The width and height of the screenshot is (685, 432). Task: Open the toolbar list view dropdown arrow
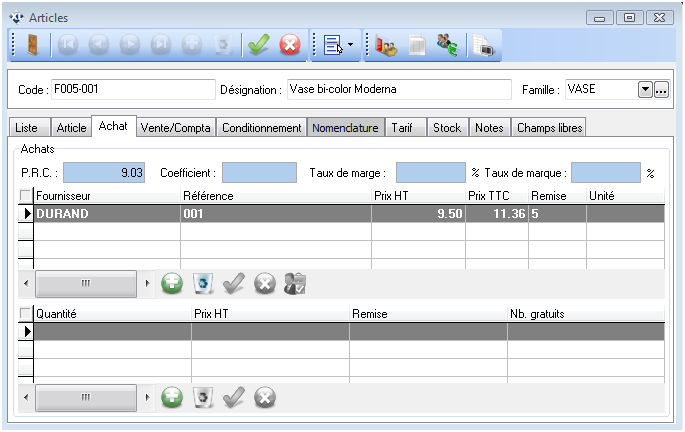coord(350,45)
